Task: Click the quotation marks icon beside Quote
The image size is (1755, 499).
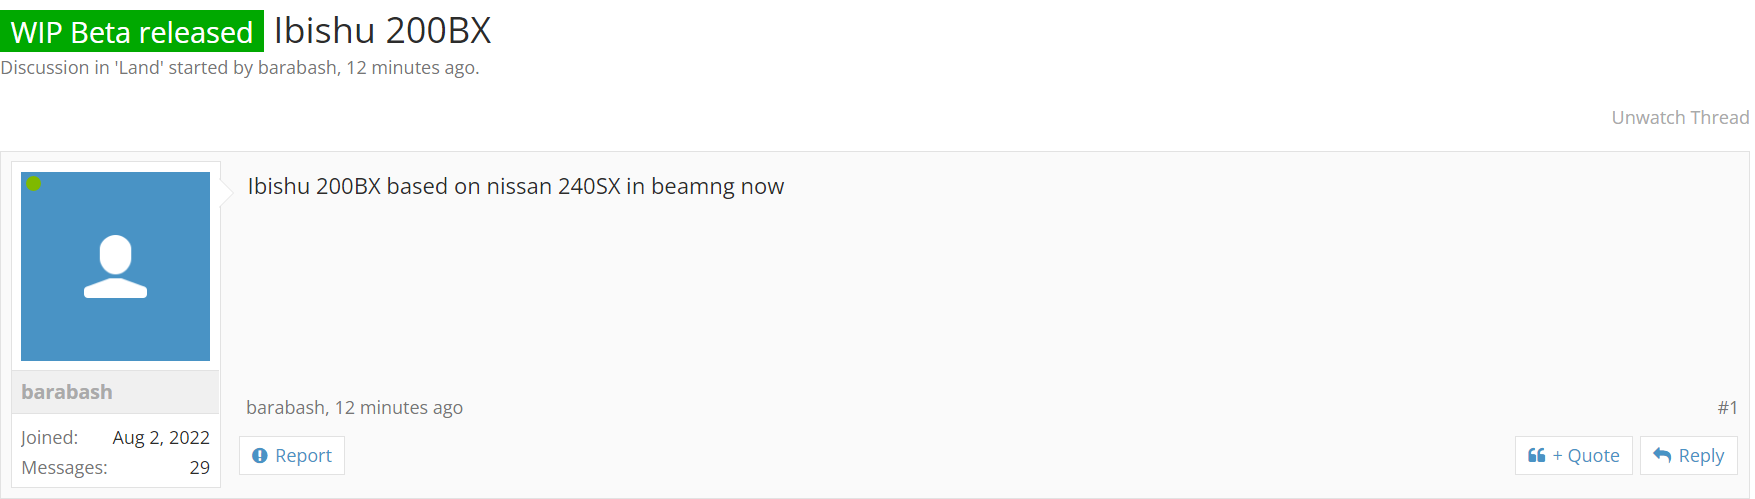Action: pyautogui.click(x=1537, y=456)
